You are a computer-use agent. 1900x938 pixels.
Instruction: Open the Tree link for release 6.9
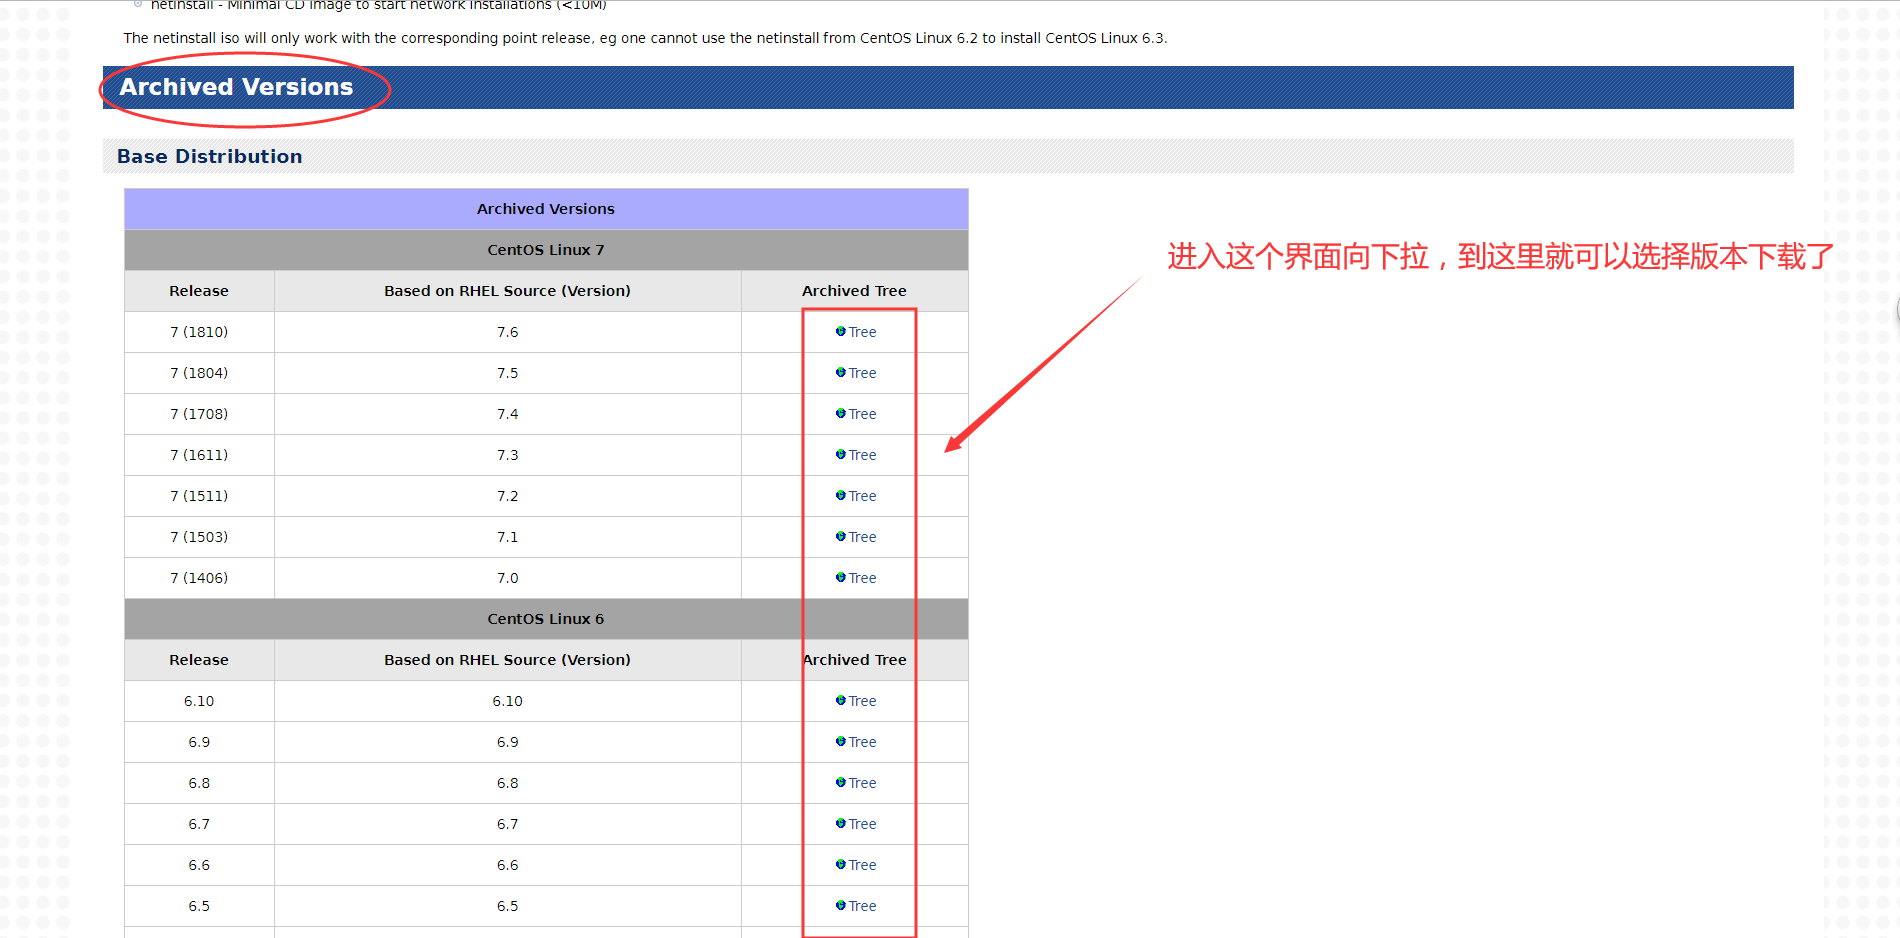coord(862,742)
